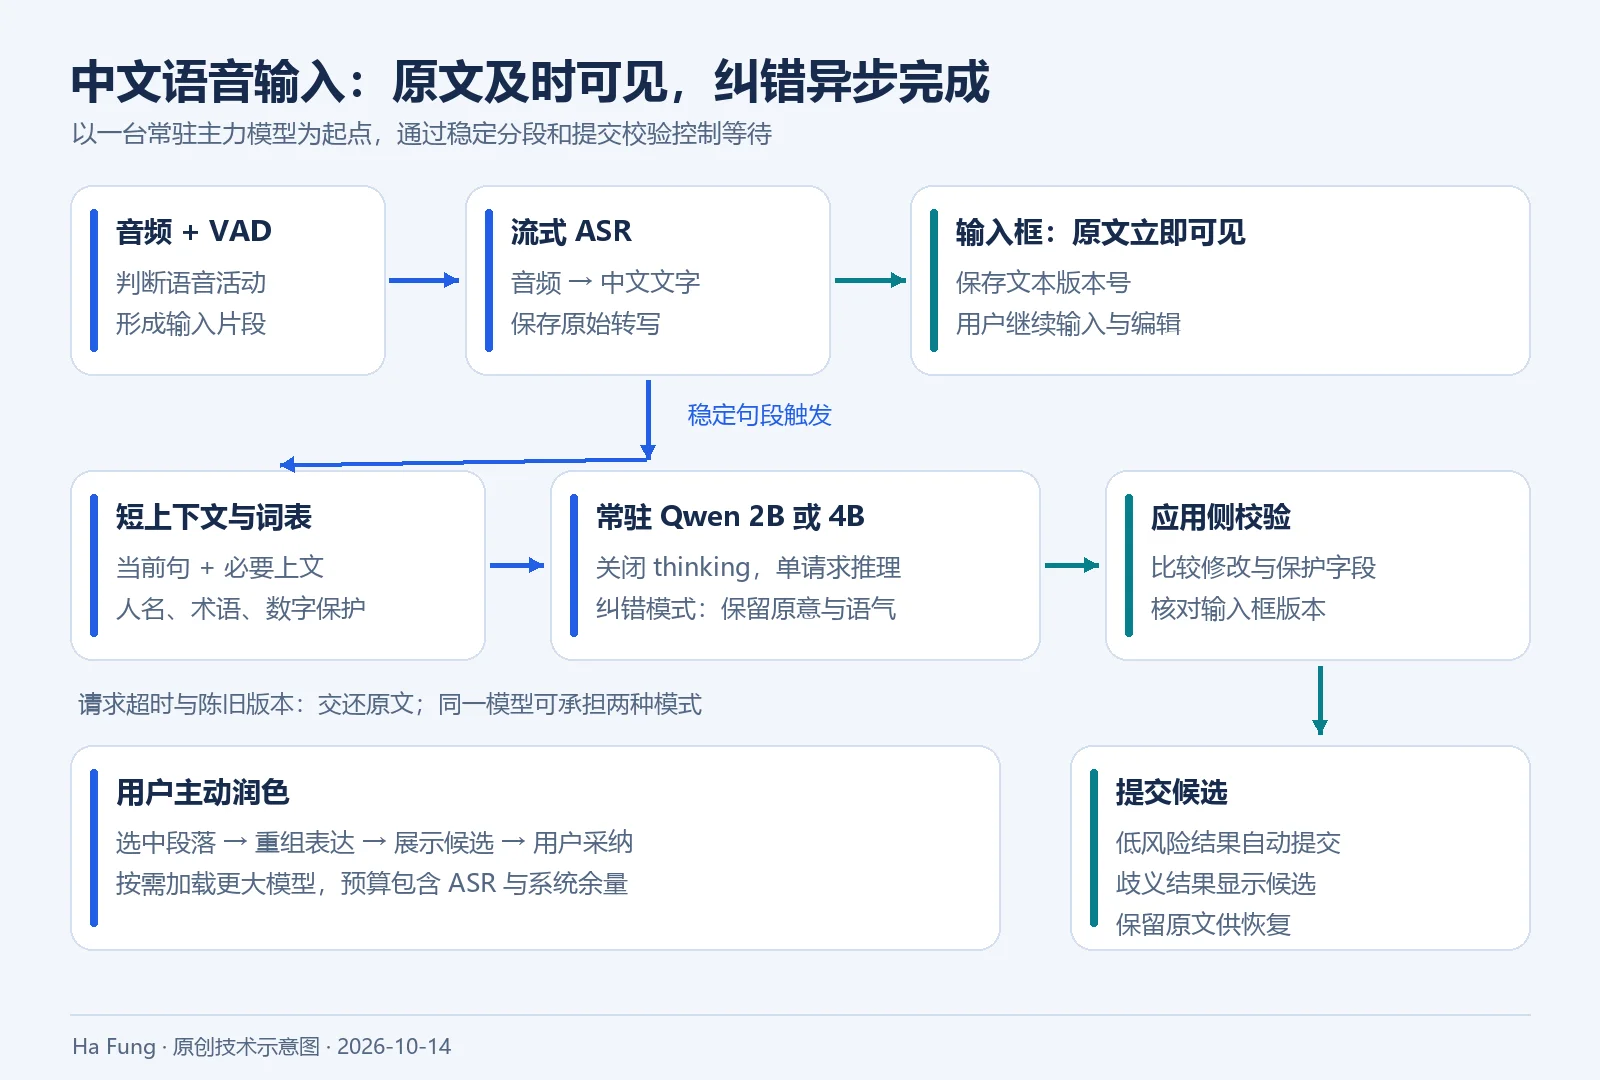Click the note starting 请求超时与陈旧版本
The width and height of the screenshot is (1600, 1080).
pyautogui.click(x=390, y=704)
